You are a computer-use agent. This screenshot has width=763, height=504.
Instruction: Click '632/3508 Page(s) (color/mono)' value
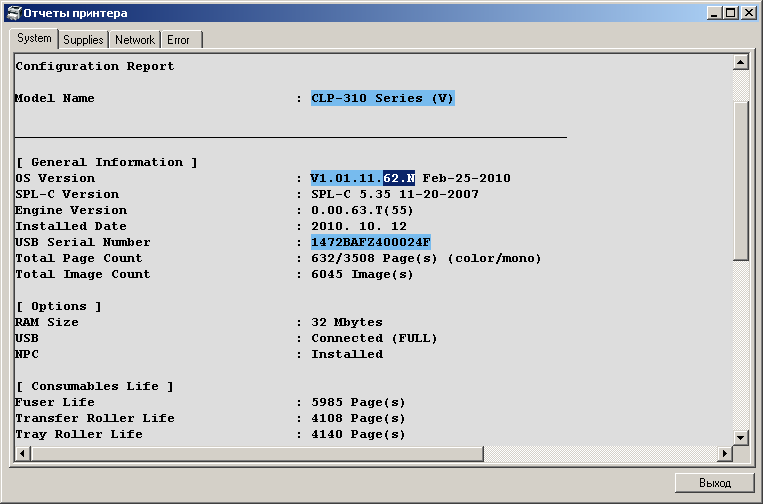(426, 258)
